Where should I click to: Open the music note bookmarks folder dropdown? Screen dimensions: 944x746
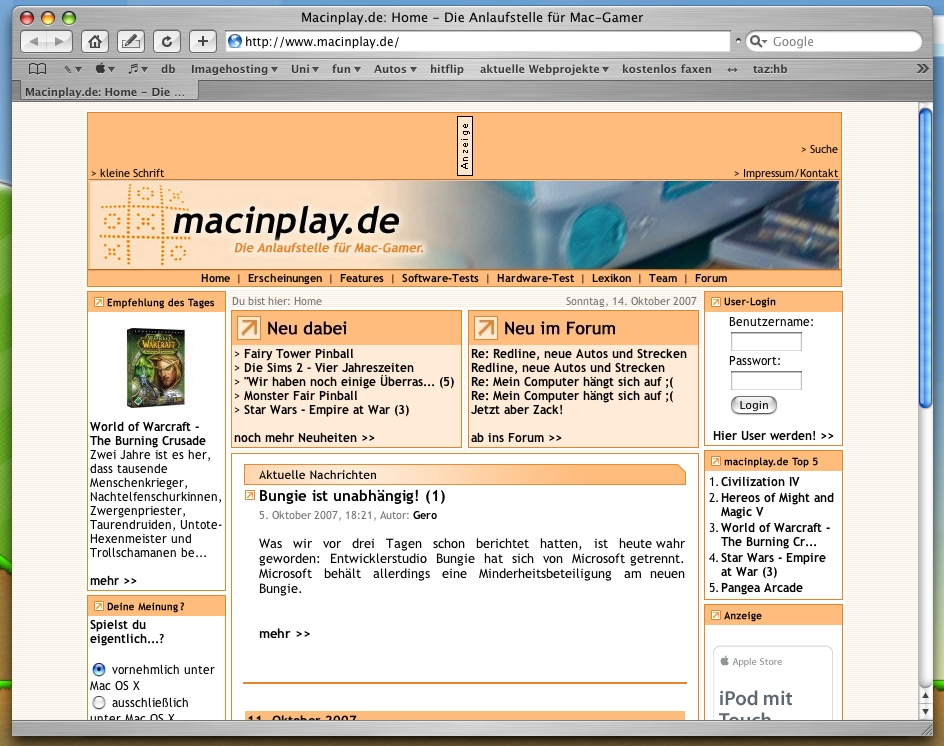137,69
